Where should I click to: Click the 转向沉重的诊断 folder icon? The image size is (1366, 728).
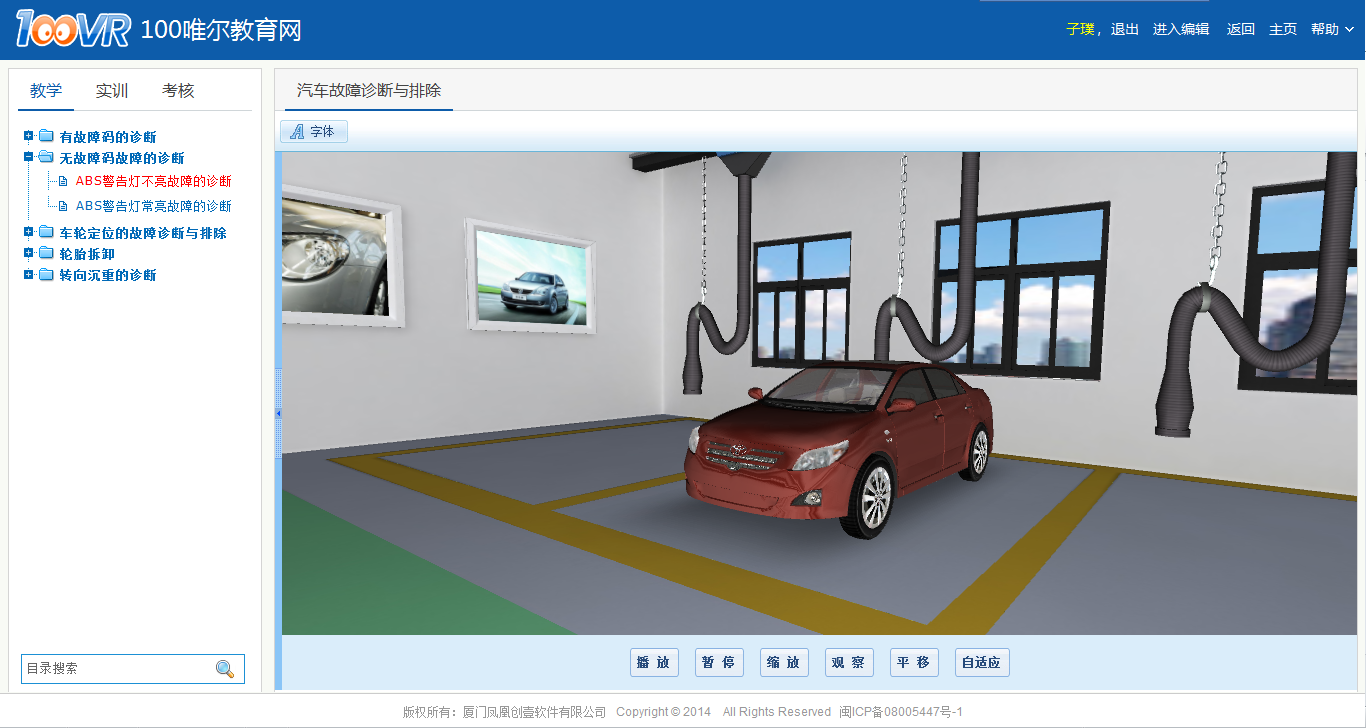tap(46, 275)
